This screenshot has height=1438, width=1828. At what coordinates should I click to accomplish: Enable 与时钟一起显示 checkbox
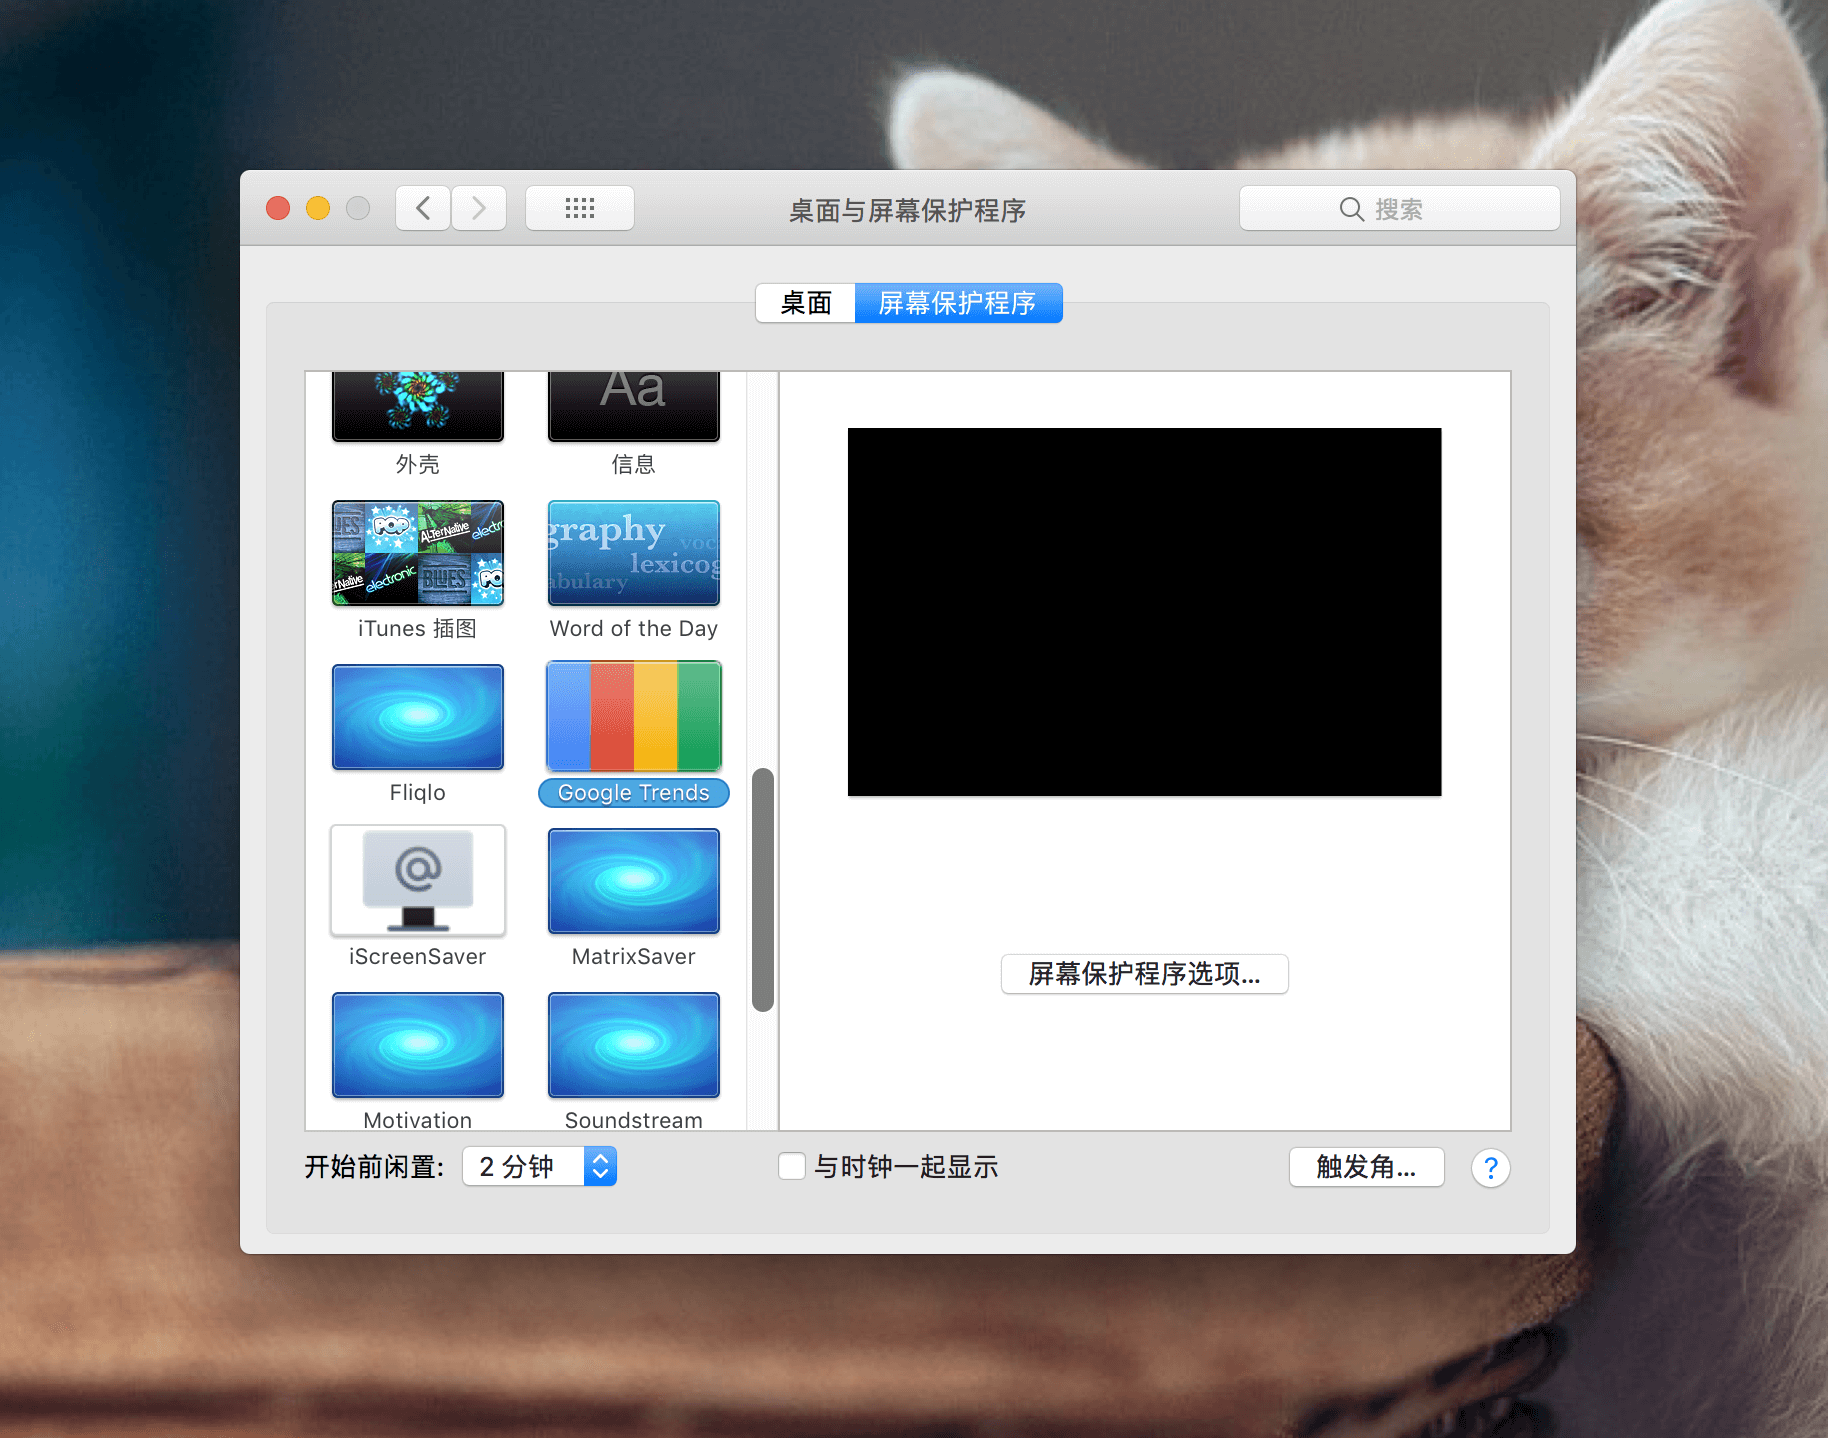click(792, 1167)
